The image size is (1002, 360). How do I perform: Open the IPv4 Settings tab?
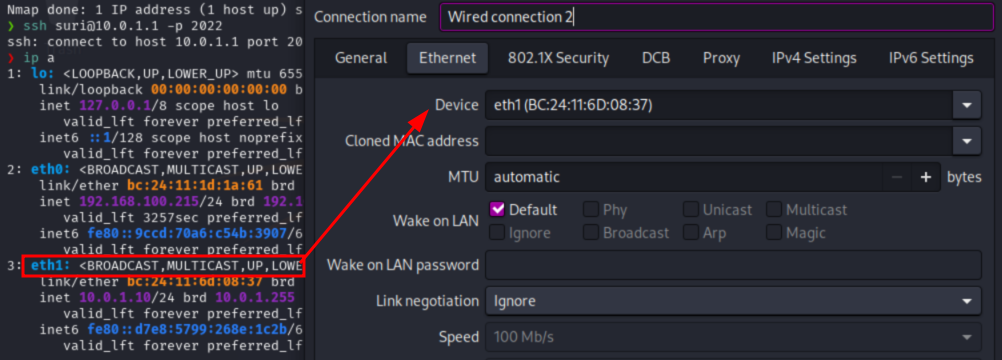pyautogui.click(x=814, y=58)
